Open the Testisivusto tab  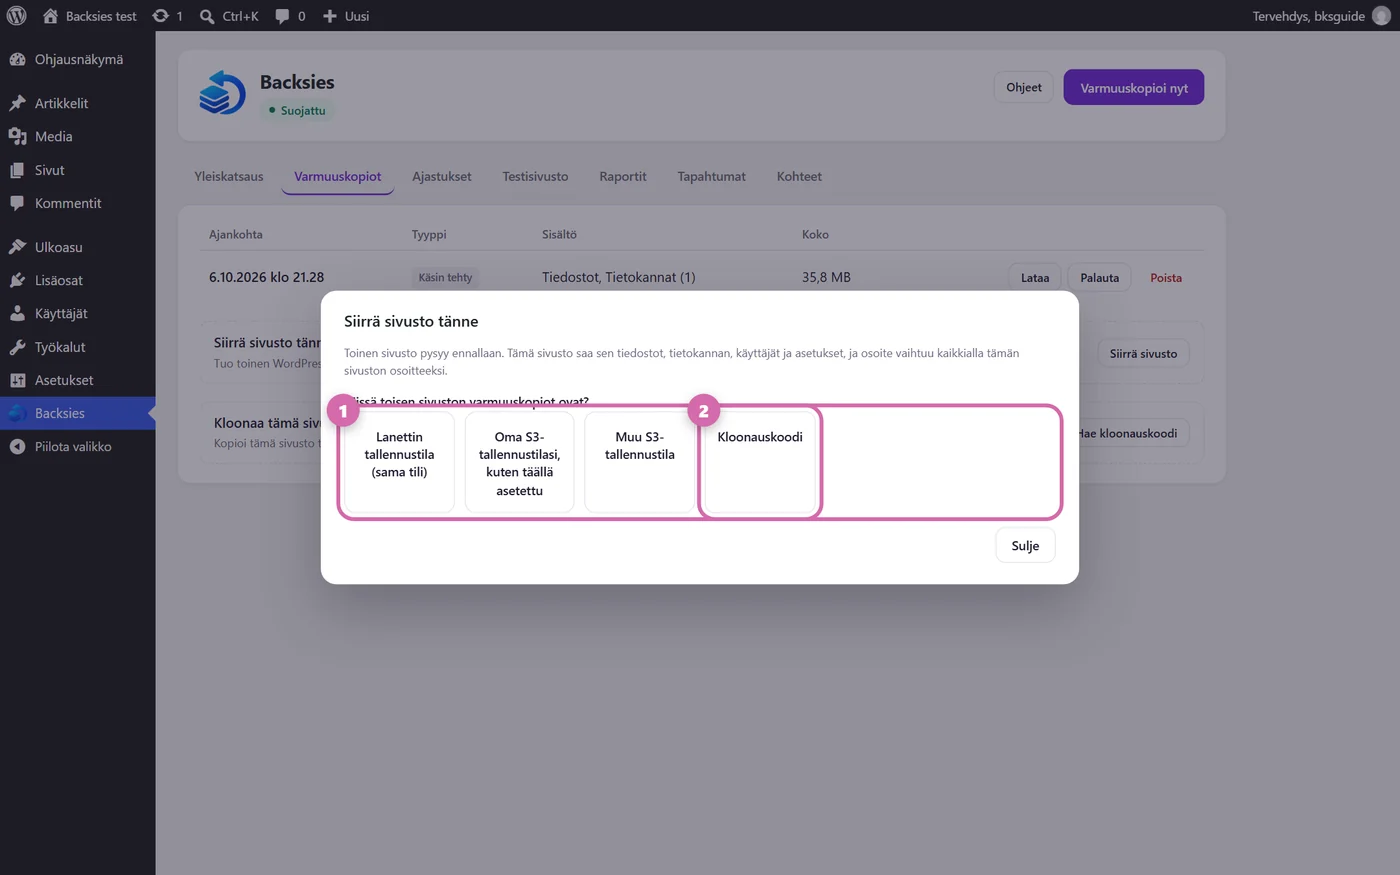point(535,176)
